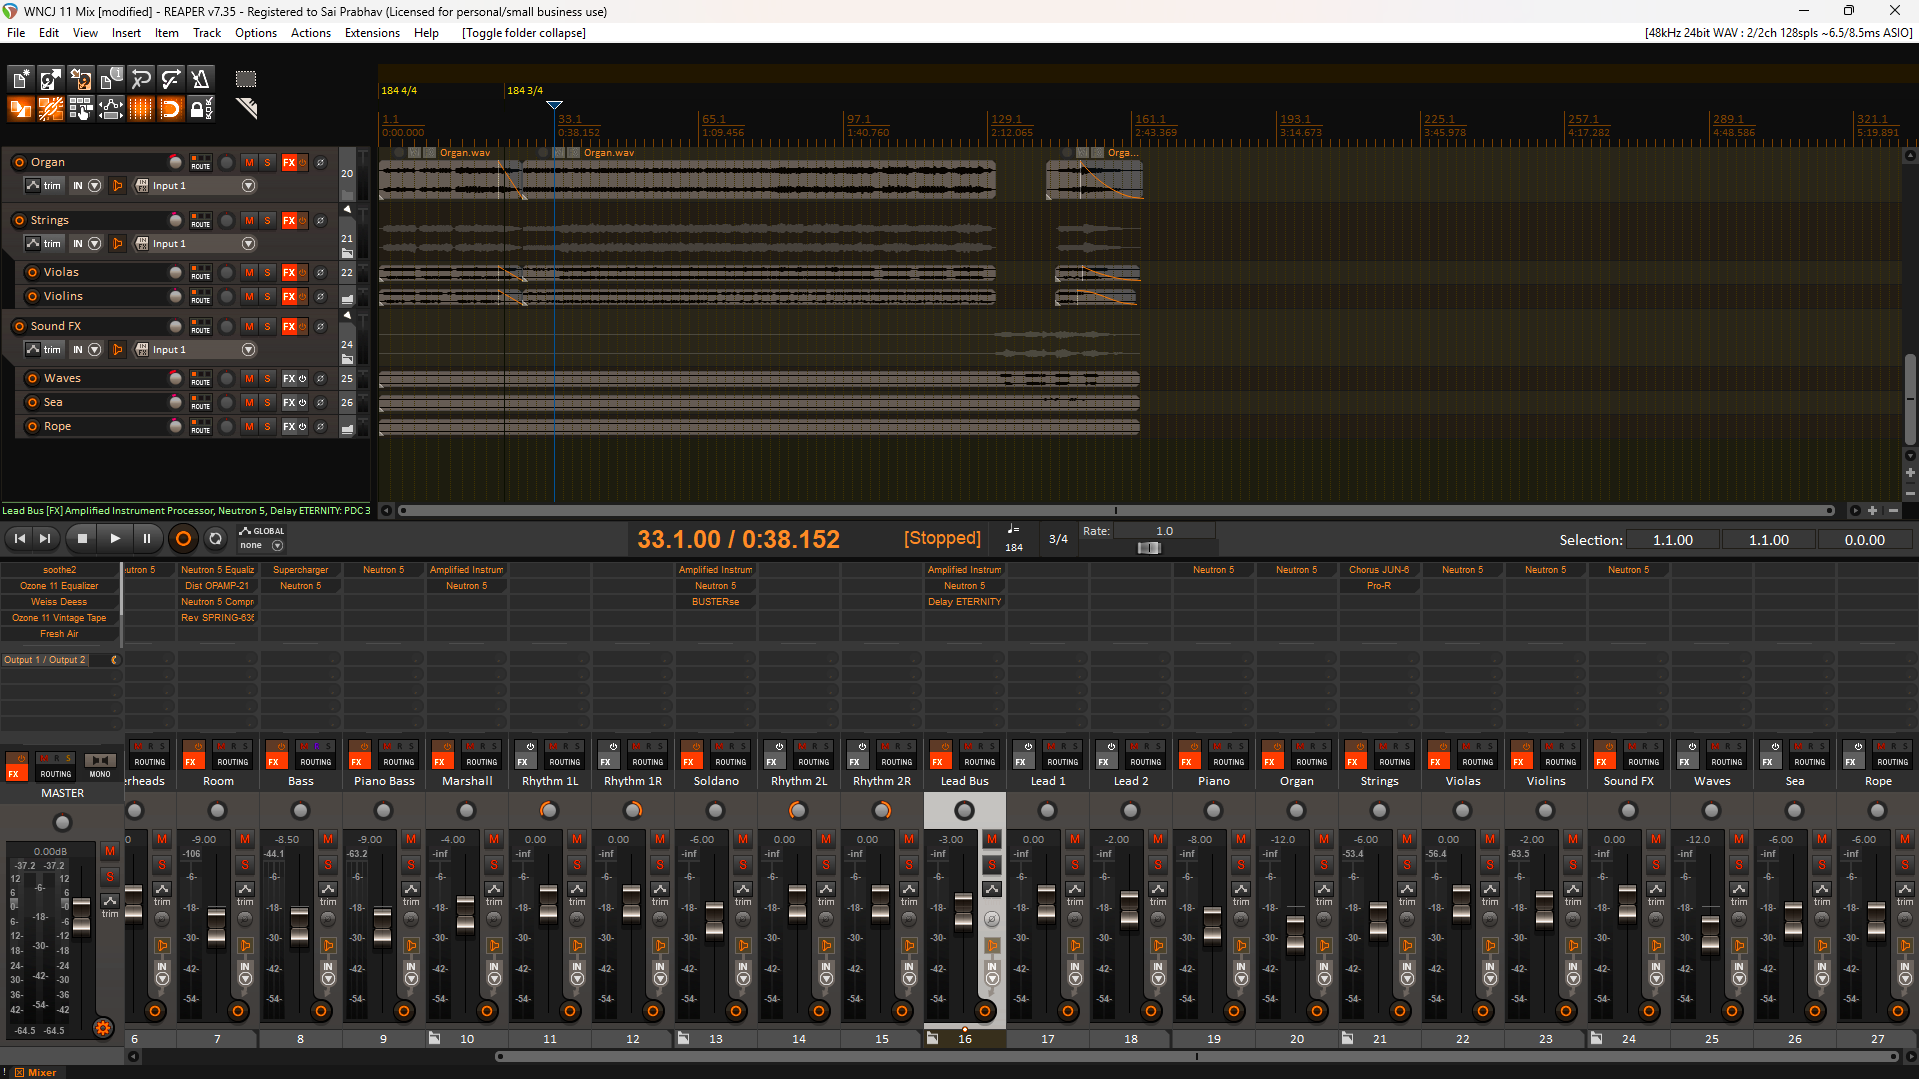Solo the Strings track
1919x1079 pixels.
[267, 220]
